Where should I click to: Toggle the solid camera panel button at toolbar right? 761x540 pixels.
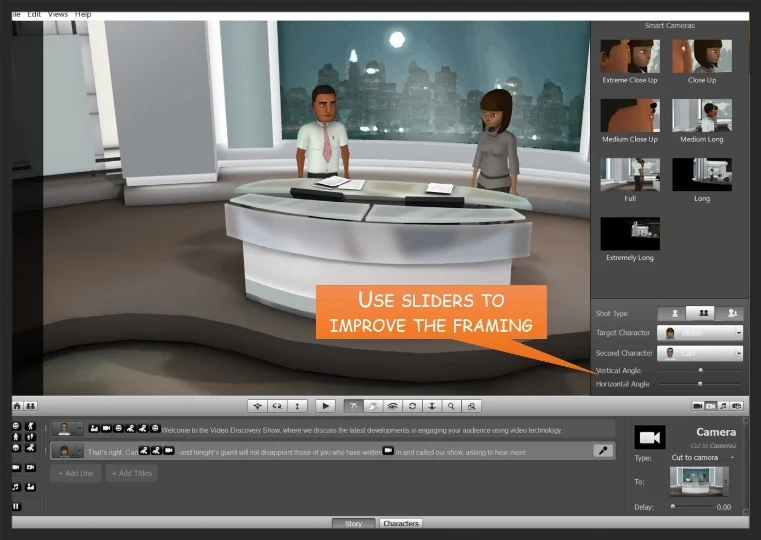pyautogui.click(x=697, y=406)
